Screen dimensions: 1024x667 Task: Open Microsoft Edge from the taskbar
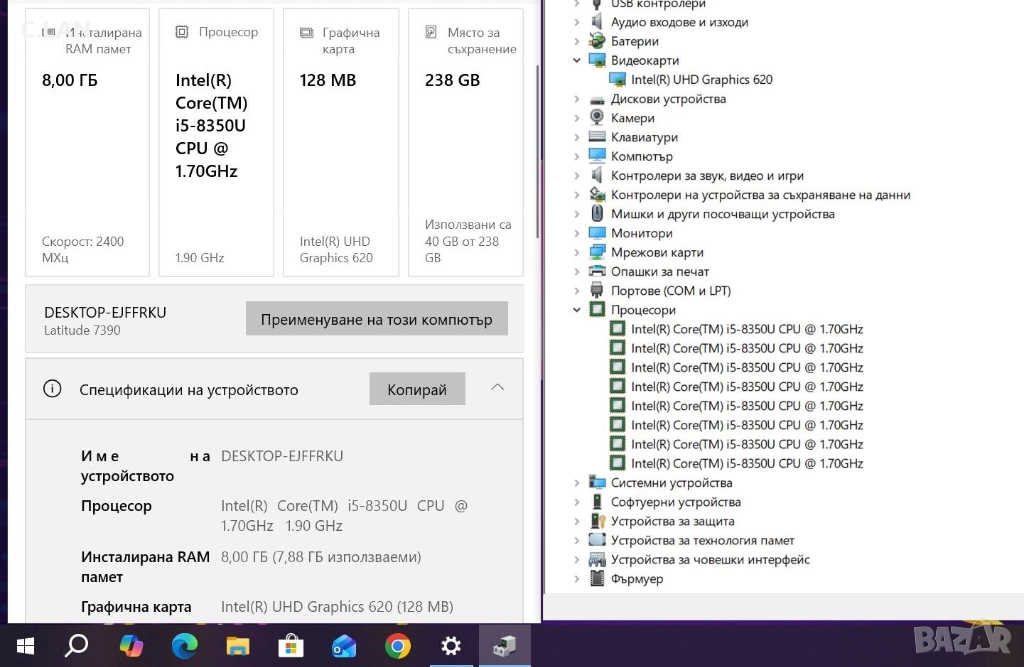(x=184, y=646)
